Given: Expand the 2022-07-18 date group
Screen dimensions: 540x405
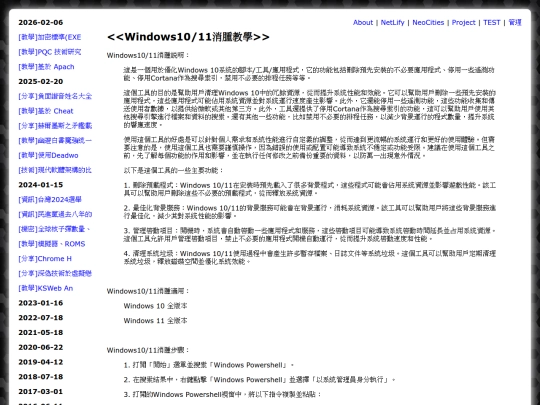Looking at the screenshot, I should point(41,318).
